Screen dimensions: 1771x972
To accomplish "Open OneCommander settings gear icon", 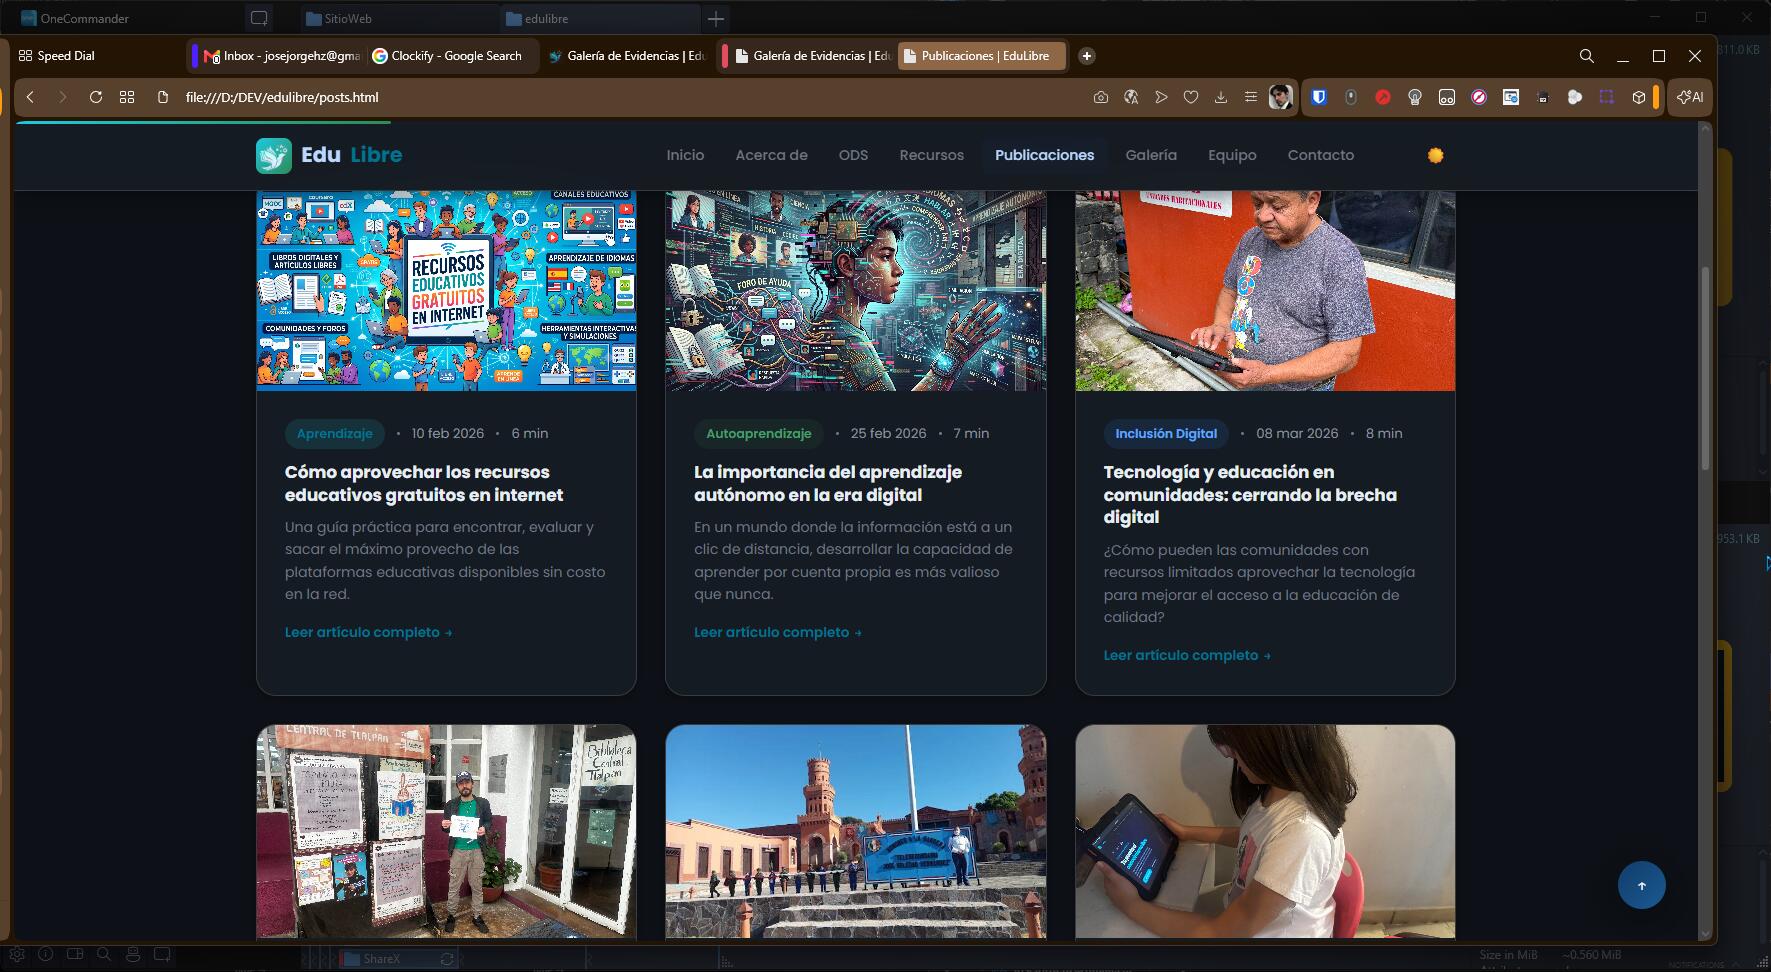I will pyautogui.click(x=17, y=955).
